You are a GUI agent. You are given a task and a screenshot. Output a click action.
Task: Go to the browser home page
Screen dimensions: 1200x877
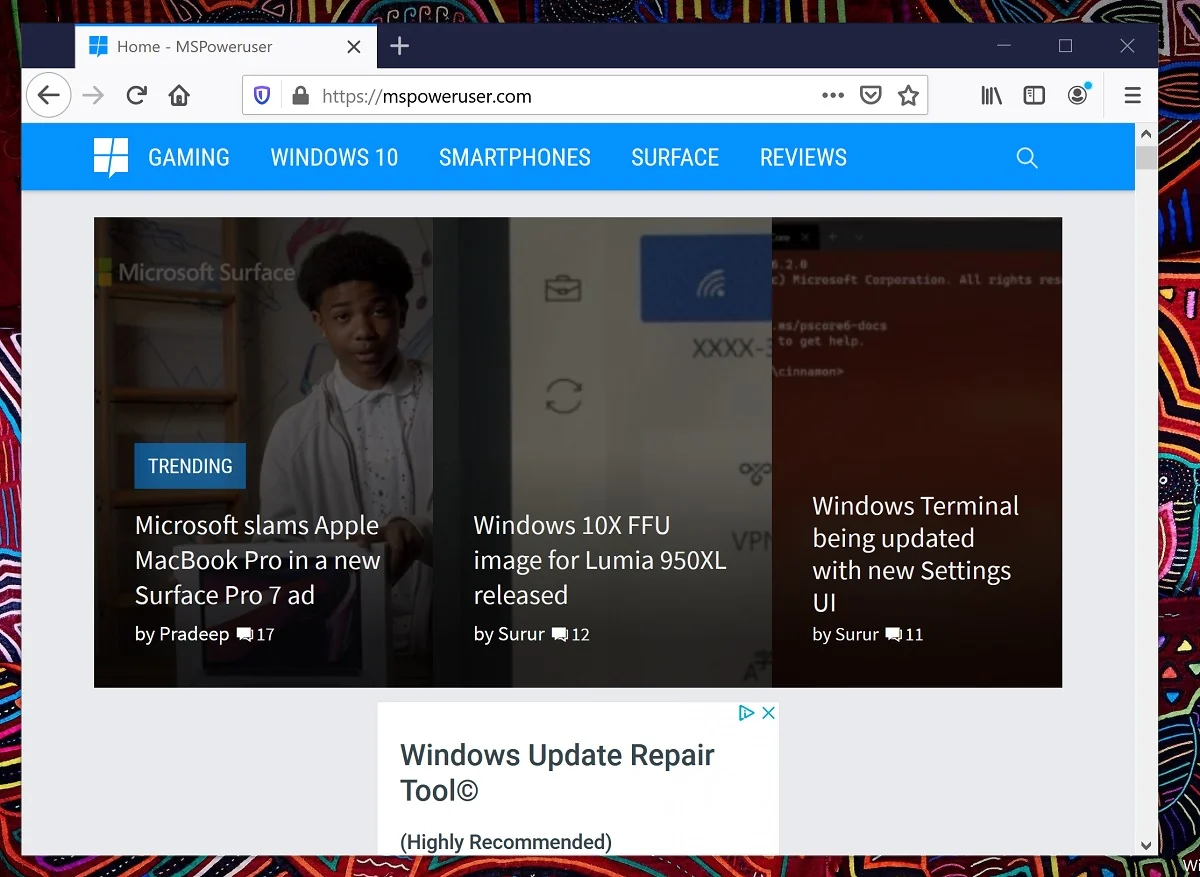179,96
